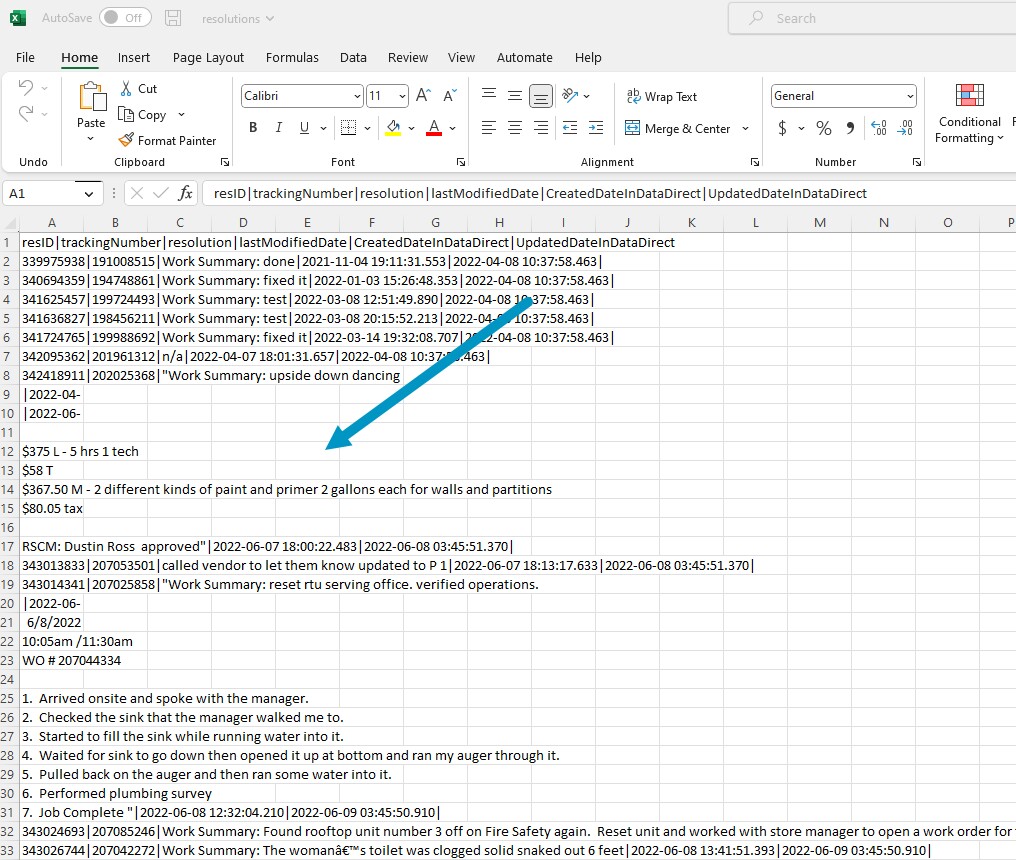The height and width of the screenshot is (860, 1016).
Task: Apply Merge & Center
Action: 677,128
